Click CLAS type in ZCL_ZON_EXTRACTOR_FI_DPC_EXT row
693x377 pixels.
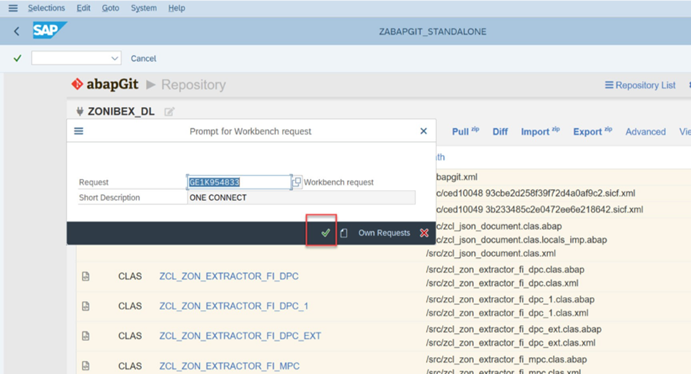tap(130, 336)
